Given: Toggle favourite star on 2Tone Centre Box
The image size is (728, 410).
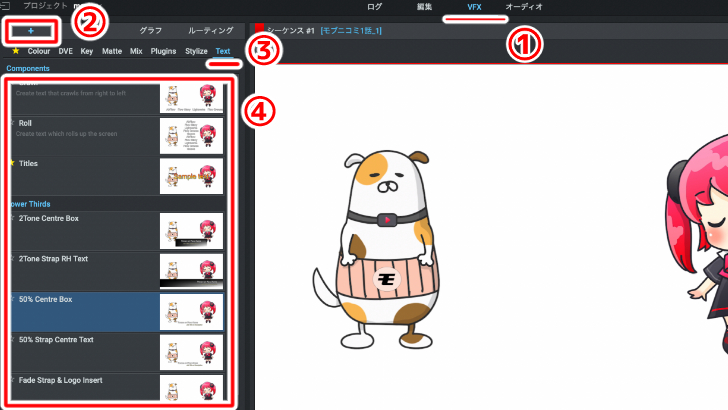Looking at the screenshot, I should tap(13, 218).
